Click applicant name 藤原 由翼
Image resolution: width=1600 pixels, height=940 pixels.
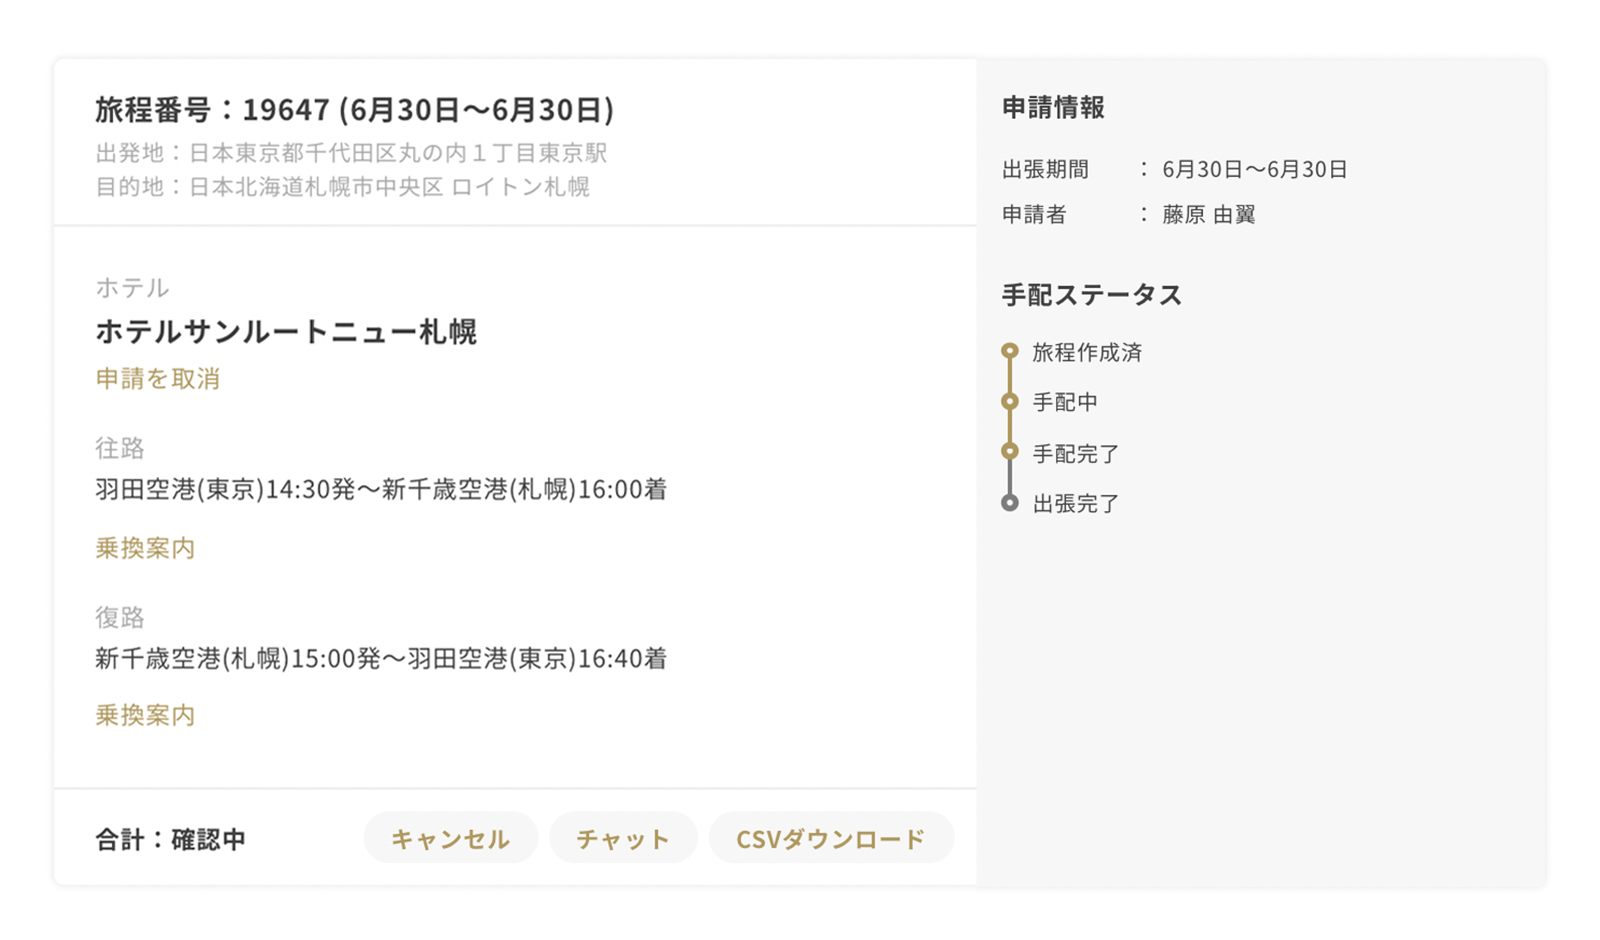tap(1208, 215)
